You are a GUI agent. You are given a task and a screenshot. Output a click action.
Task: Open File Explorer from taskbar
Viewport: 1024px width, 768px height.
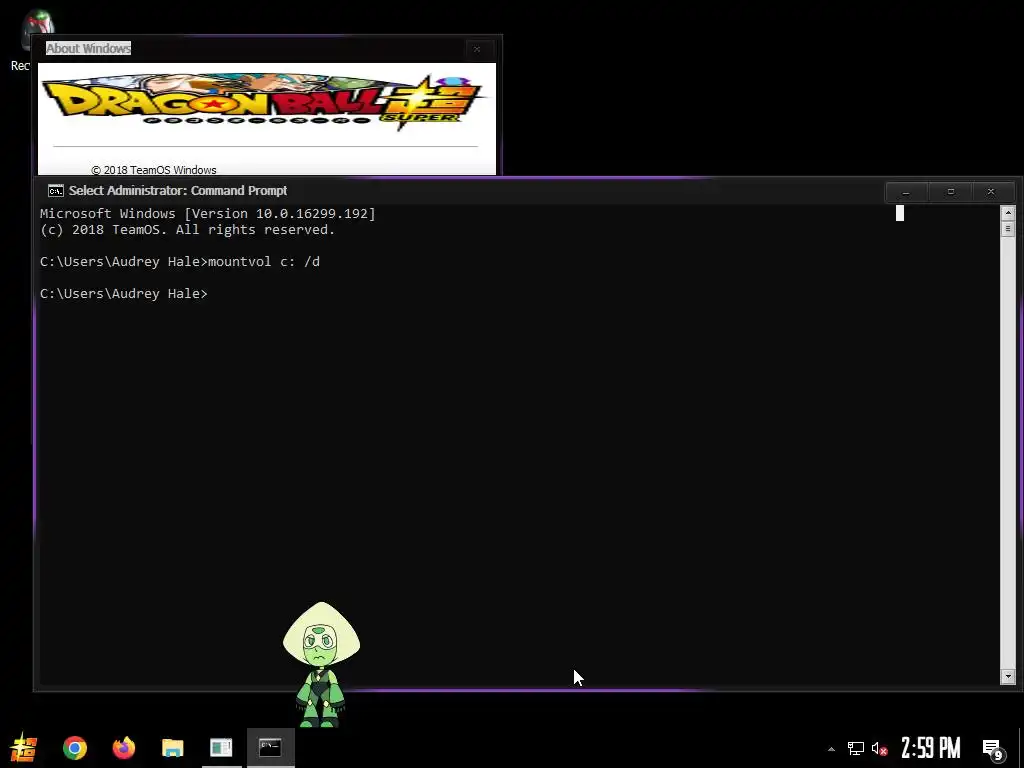tap(172, 748)
